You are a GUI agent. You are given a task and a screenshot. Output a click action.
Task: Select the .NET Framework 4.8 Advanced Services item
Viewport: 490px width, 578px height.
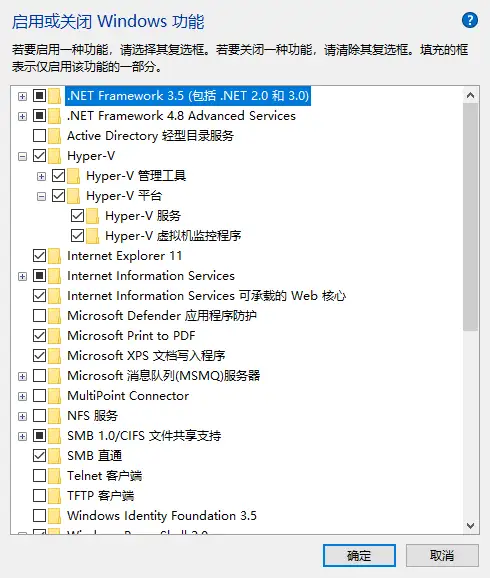[x=181, y=116]
